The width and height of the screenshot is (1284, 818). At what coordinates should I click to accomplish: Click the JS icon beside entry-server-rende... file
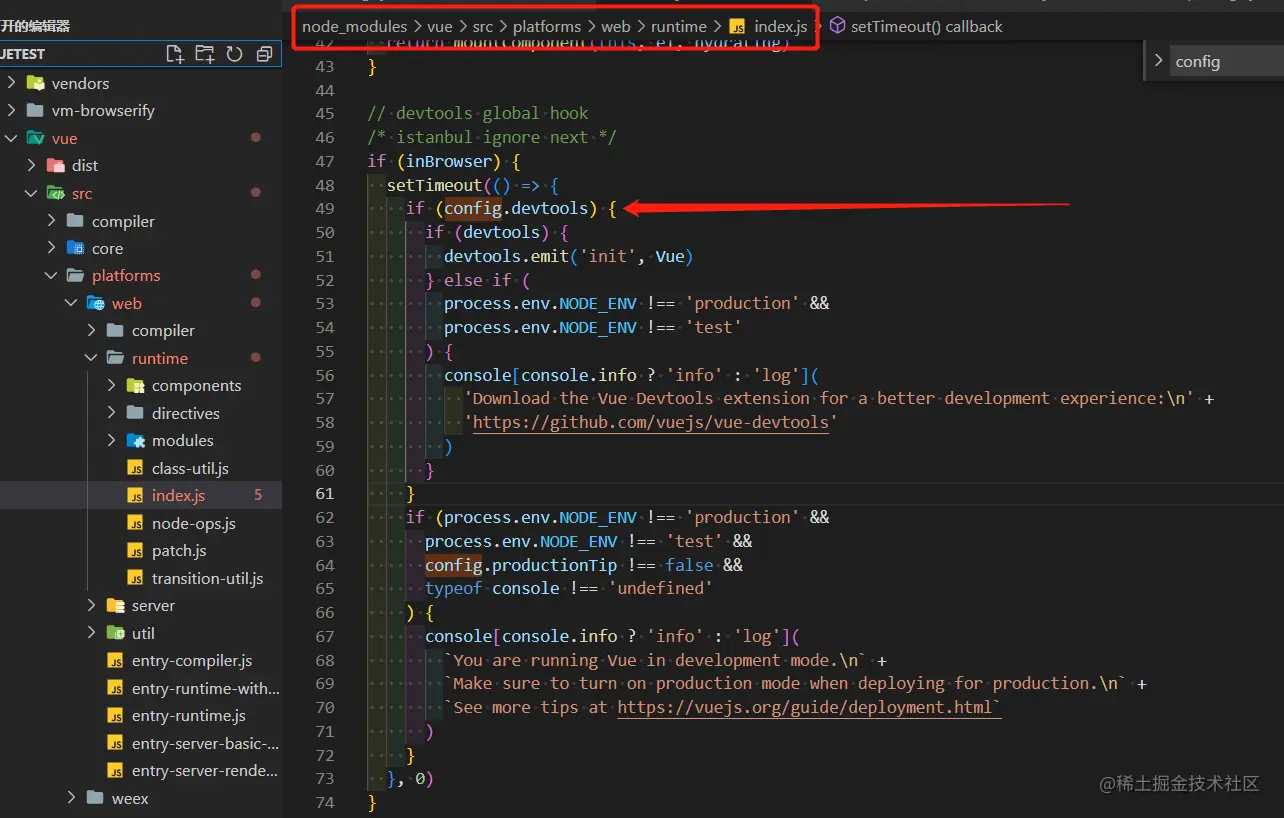[x=115, y=771]
